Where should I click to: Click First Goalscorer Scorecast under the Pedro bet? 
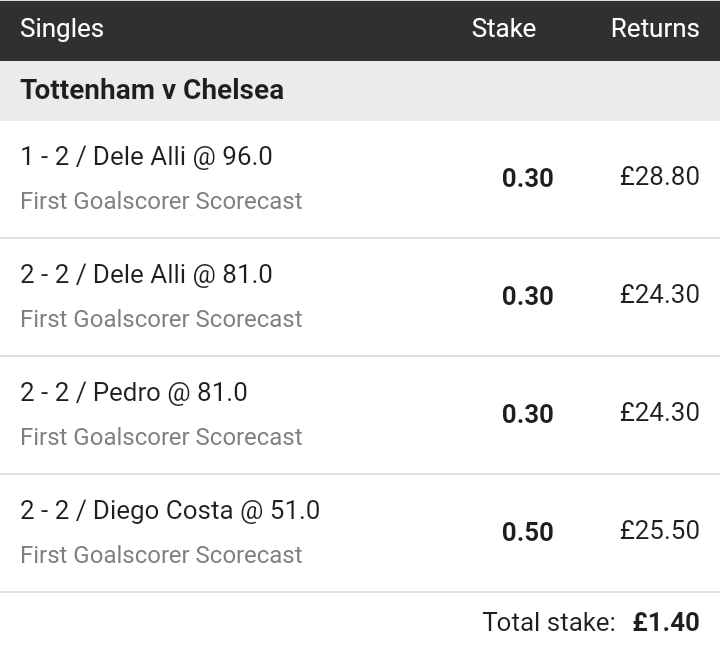coord(161,437)
